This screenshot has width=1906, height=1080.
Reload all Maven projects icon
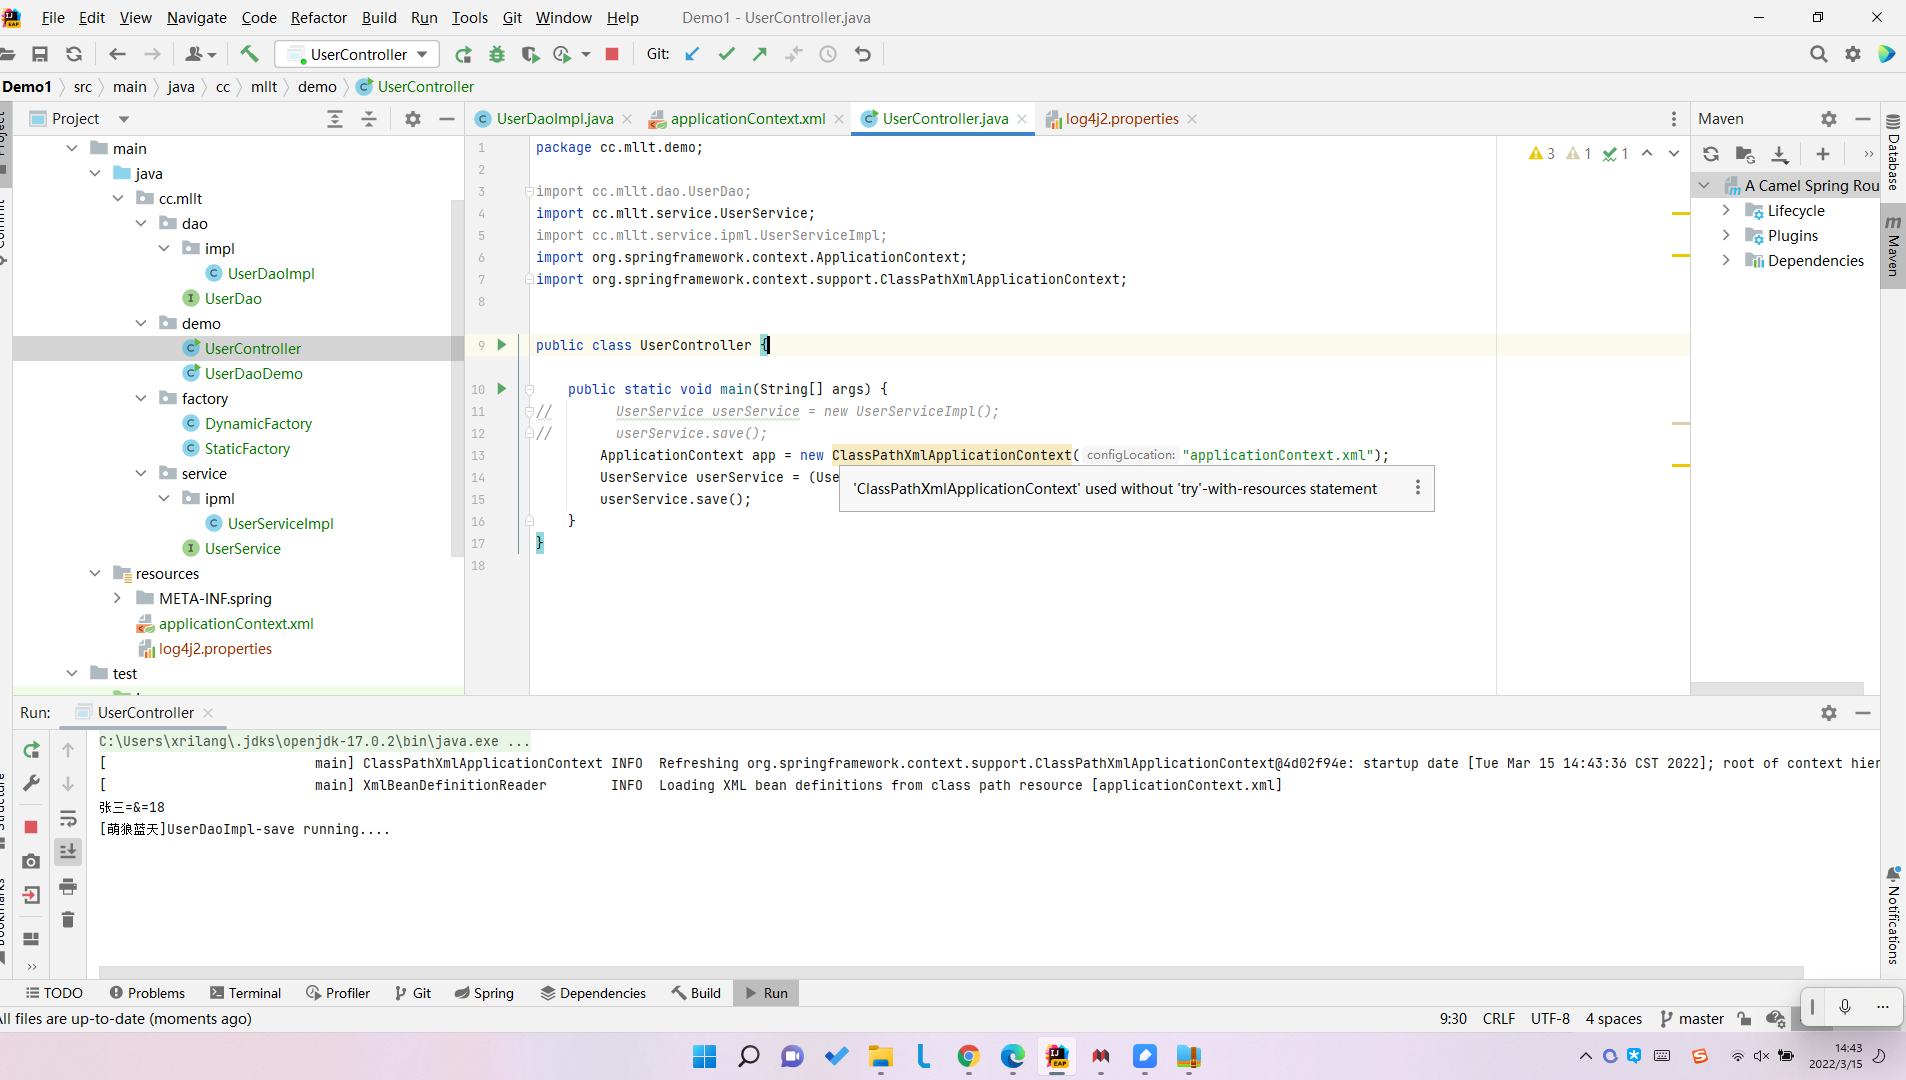pos(1711,154)
